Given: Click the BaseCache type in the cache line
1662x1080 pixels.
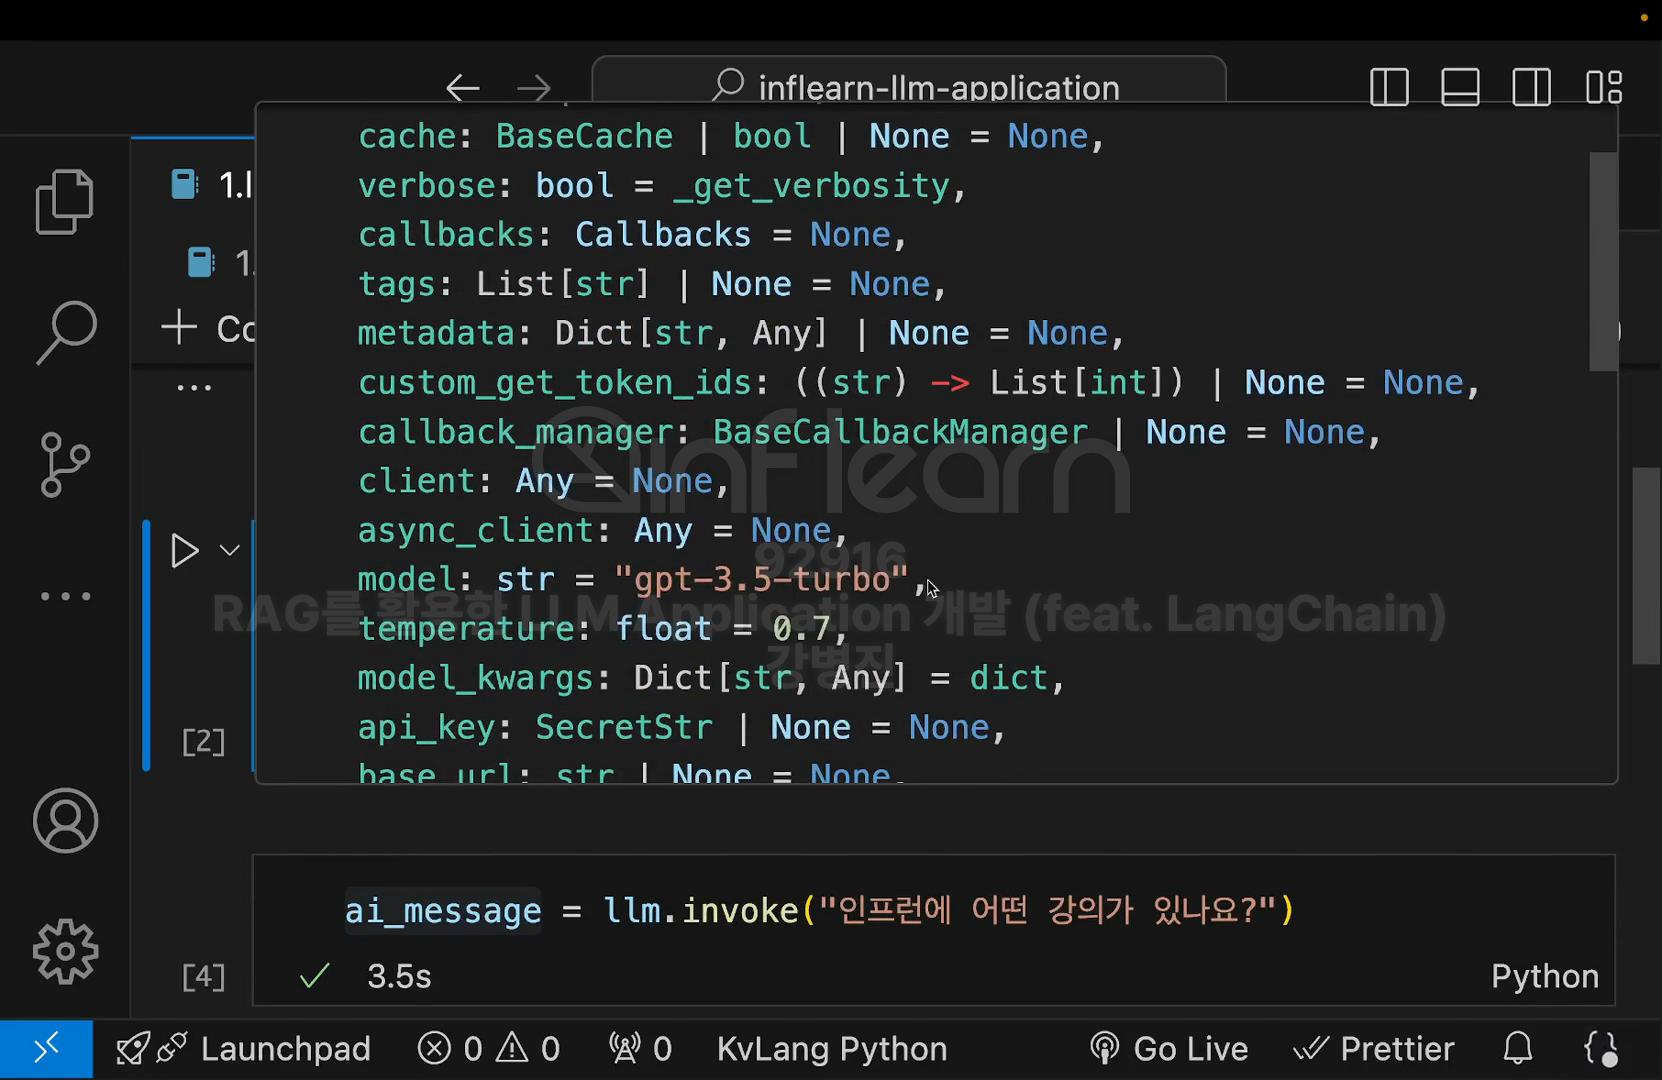Looking at the screenshot, I should click(x=584, y=136).
